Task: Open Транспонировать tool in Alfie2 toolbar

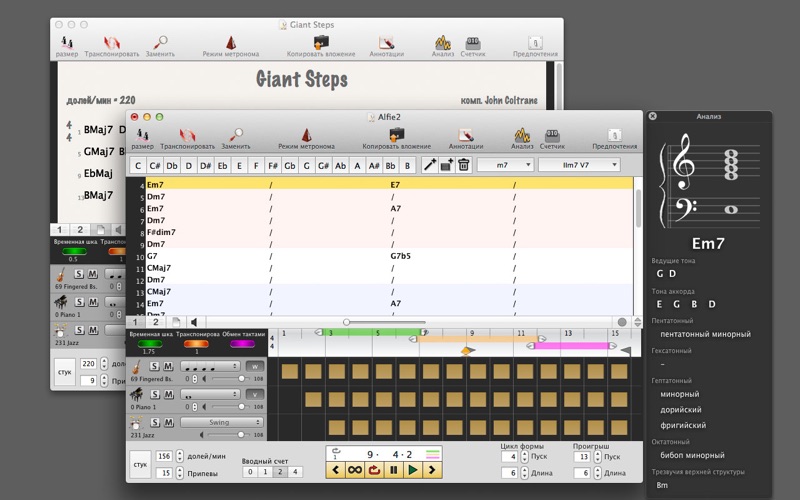Action: point(187,139)
